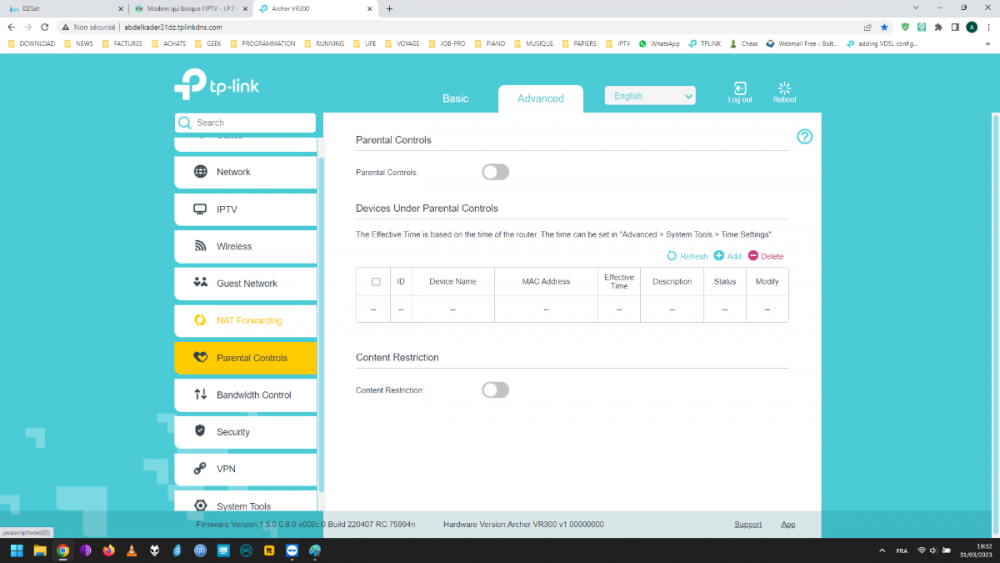The image size is (1000, 563).
Task: Open the English language dropdown
Action: pyautogui.click(x=650, y=96)
